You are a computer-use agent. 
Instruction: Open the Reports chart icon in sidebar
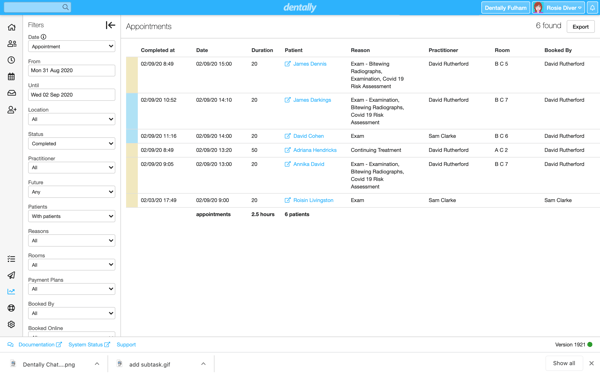tap(11, 292)
